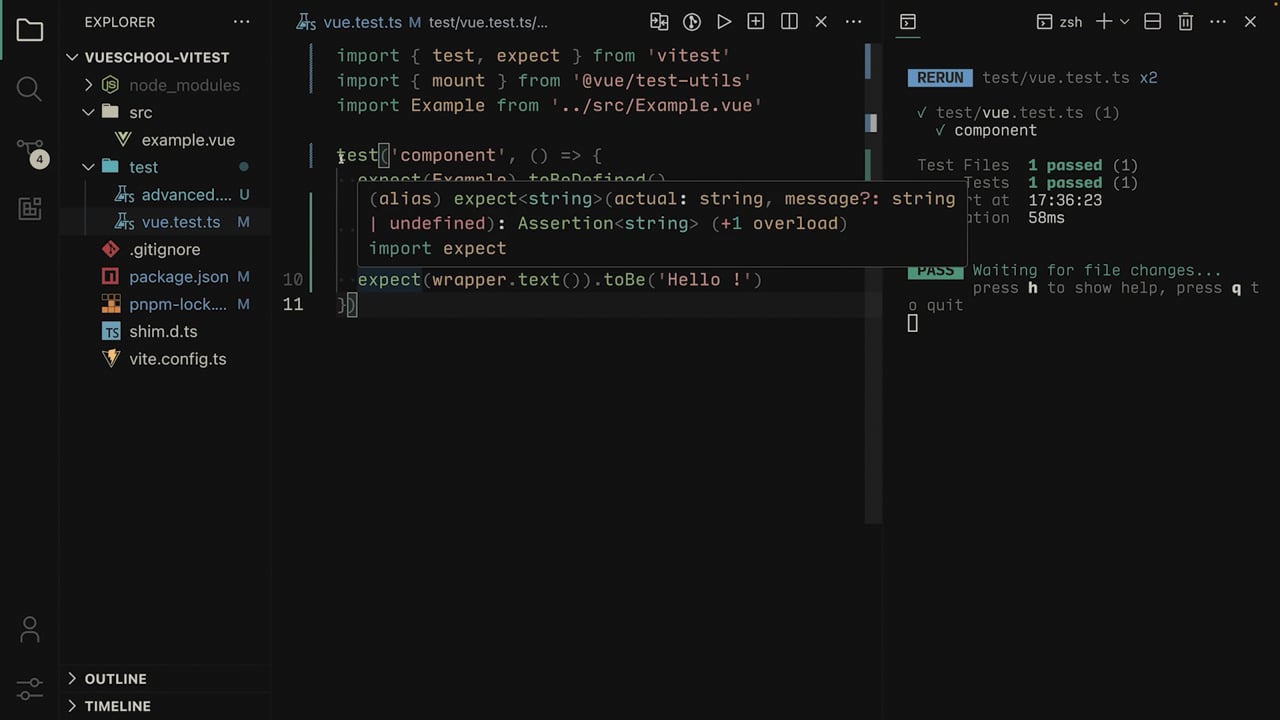Viewport: 1280px width, 720px height.
Task: Click the test/vue.test.ts breadcrumb path
Action: click(x=488, y=22)
